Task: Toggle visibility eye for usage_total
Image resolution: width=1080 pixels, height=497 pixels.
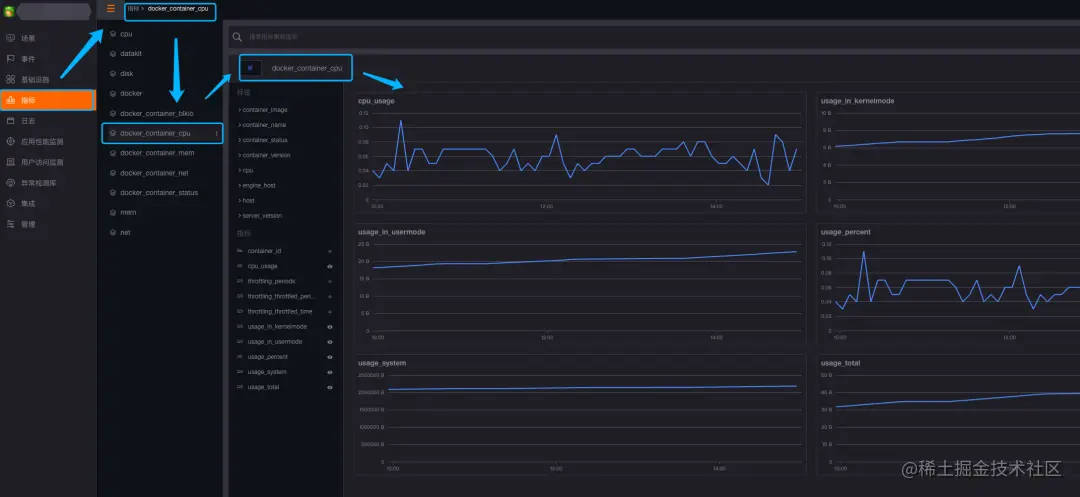Action: pos(330,388)
